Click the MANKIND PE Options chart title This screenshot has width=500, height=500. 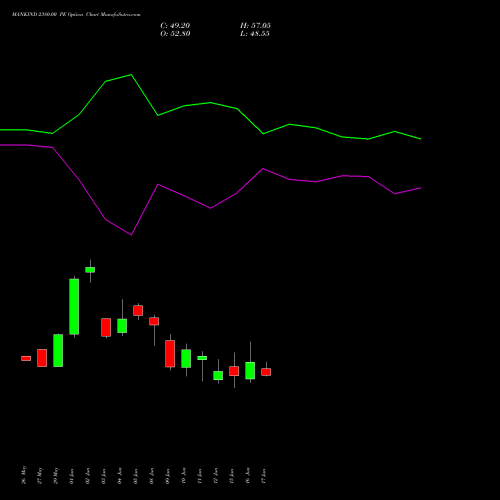(76, 15)
